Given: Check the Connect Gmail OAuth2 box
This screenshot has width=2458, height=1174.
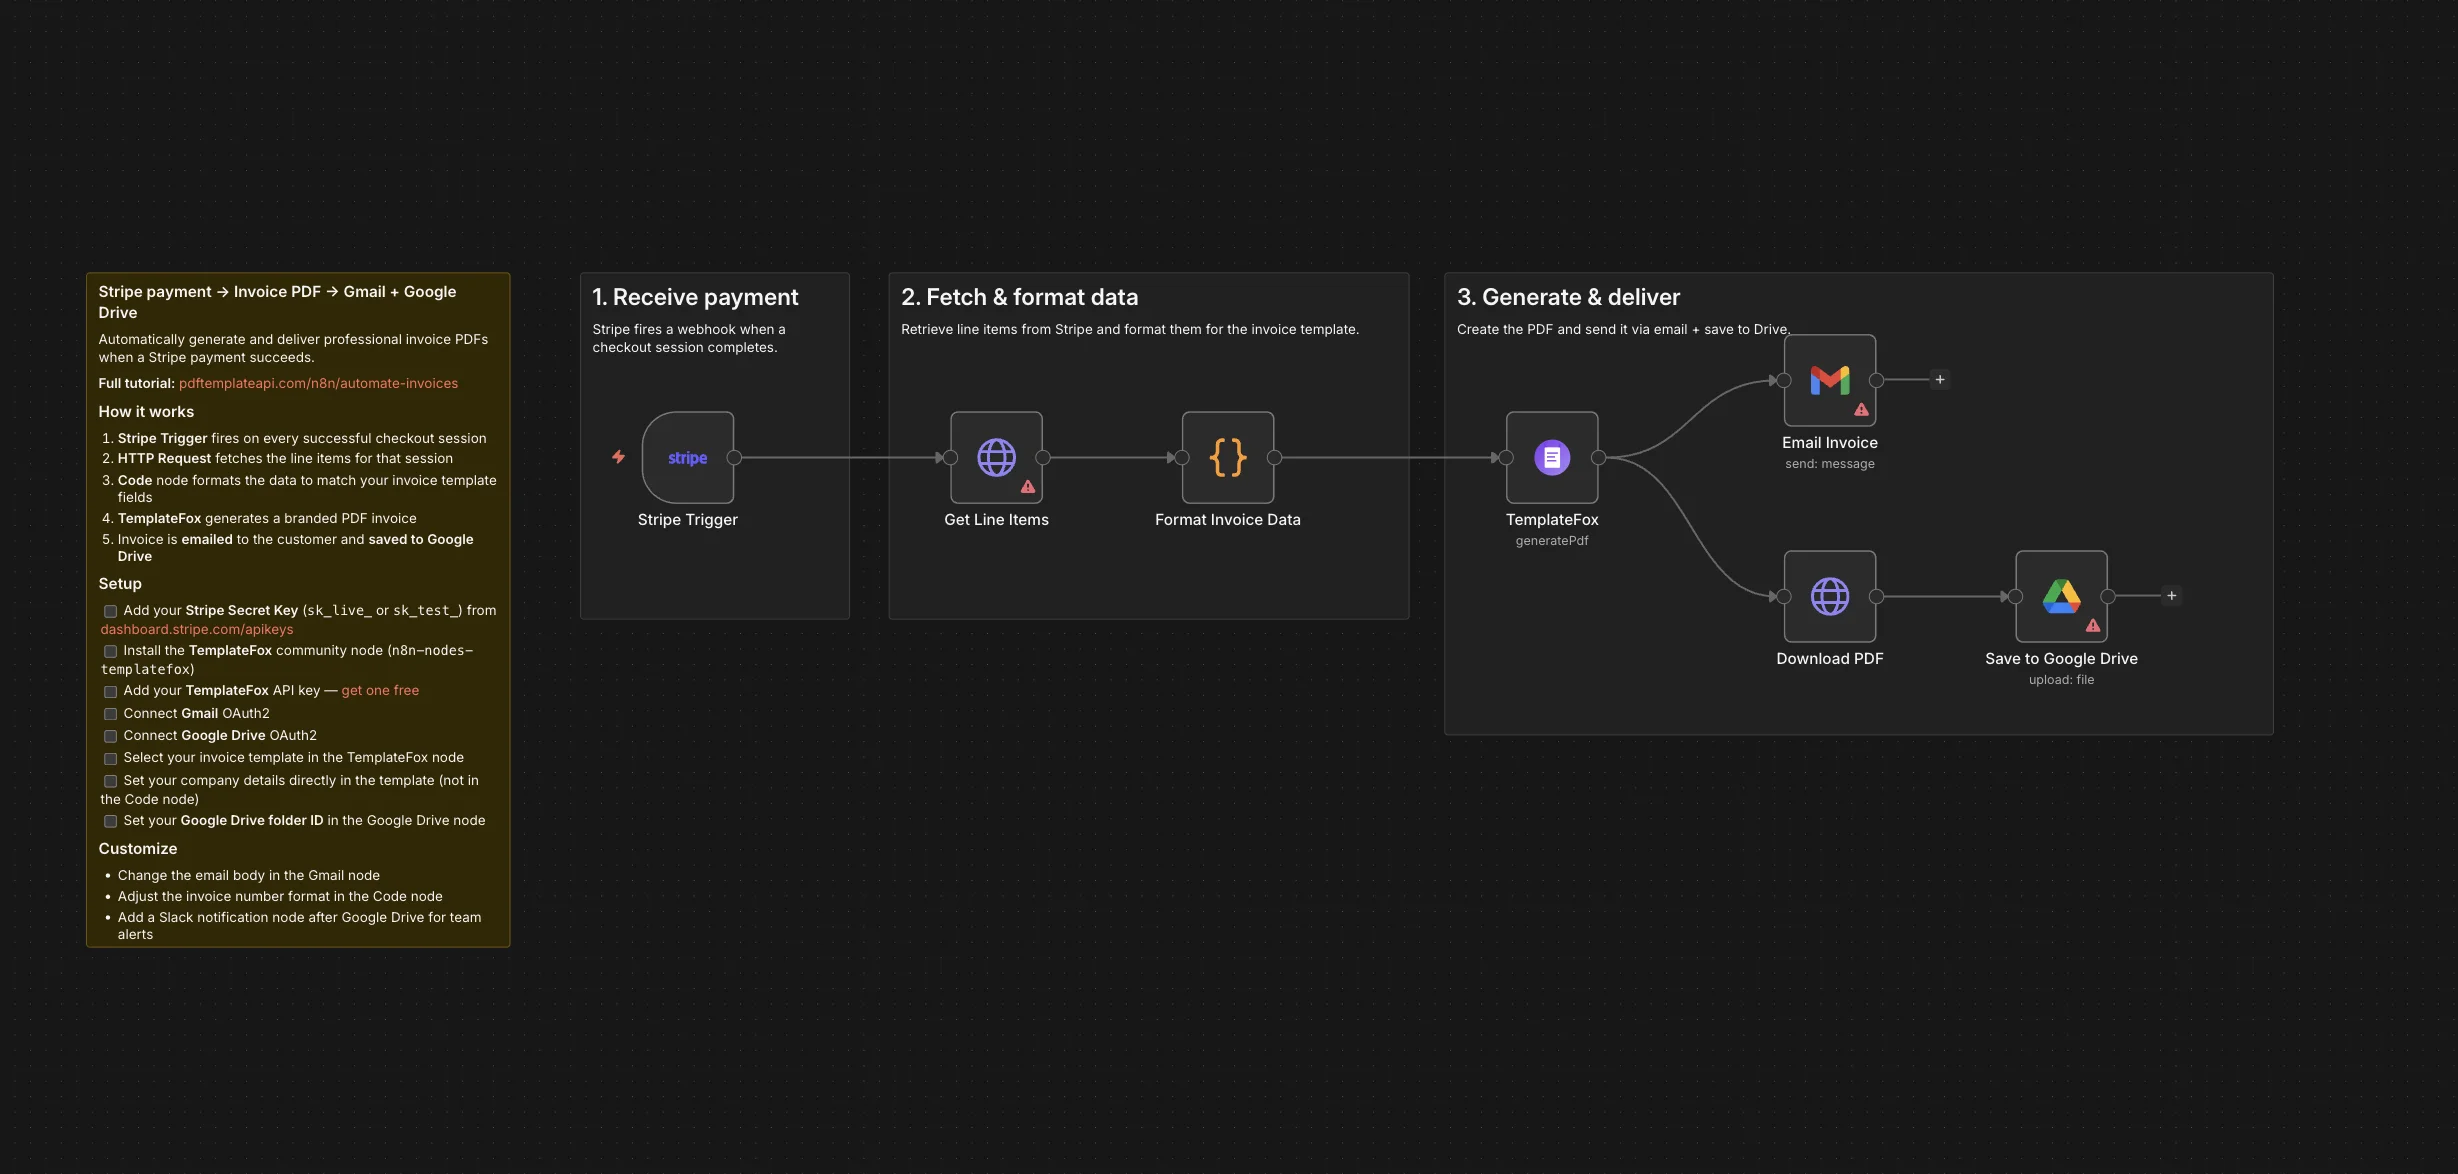Looking at the screenshot, I should (110, 714).
